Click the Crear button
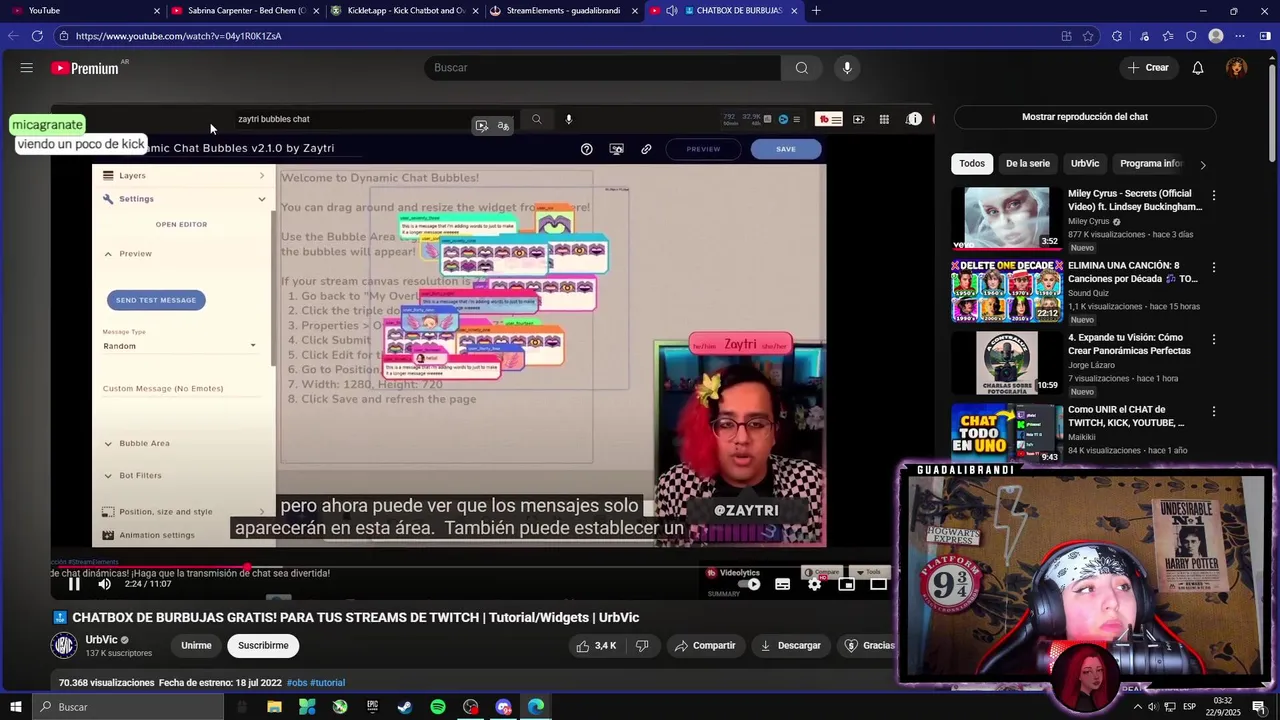Viewport: 1280px width, 720px height. coord(1147,68)
